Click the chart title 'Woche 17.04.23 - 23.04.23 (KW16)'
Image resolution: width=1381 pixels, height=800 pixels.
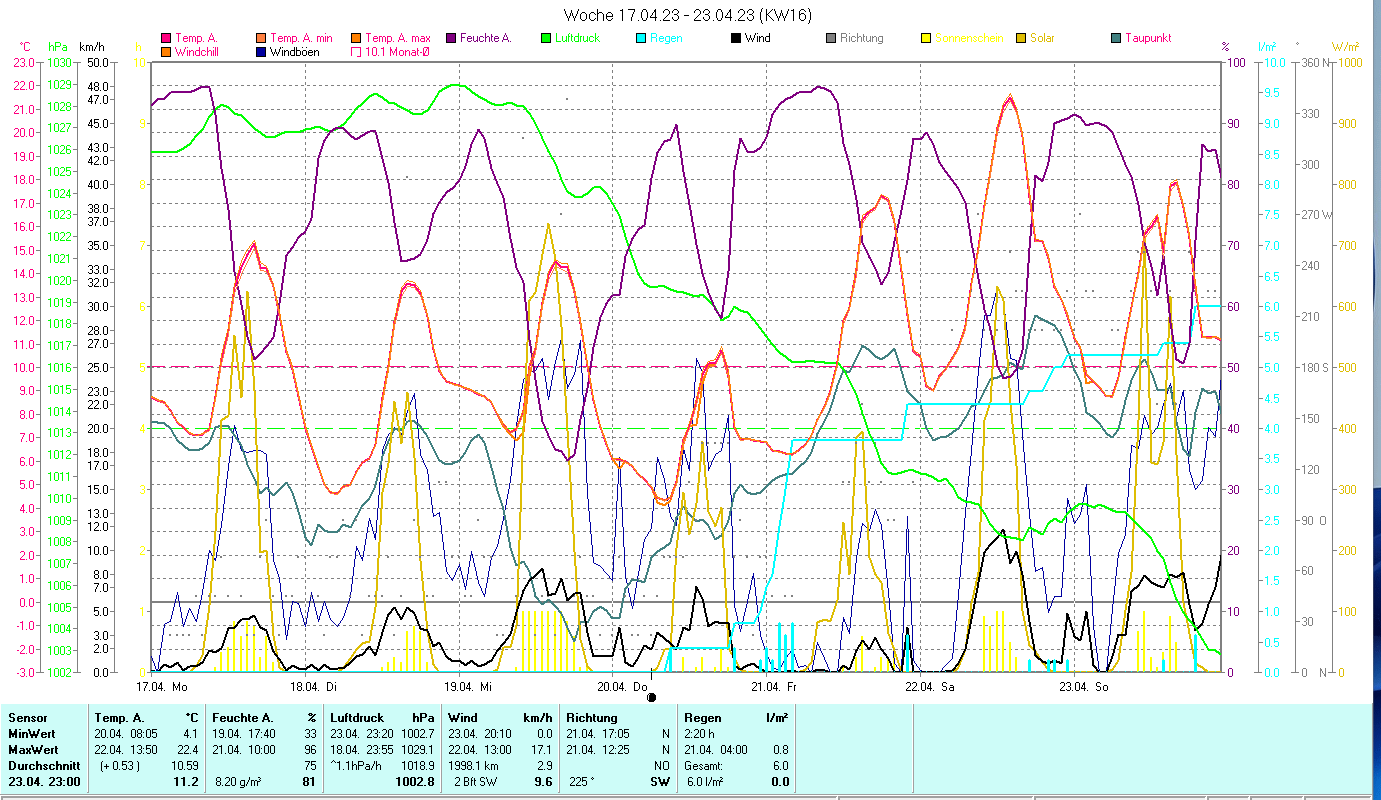[x=687, y=15]
